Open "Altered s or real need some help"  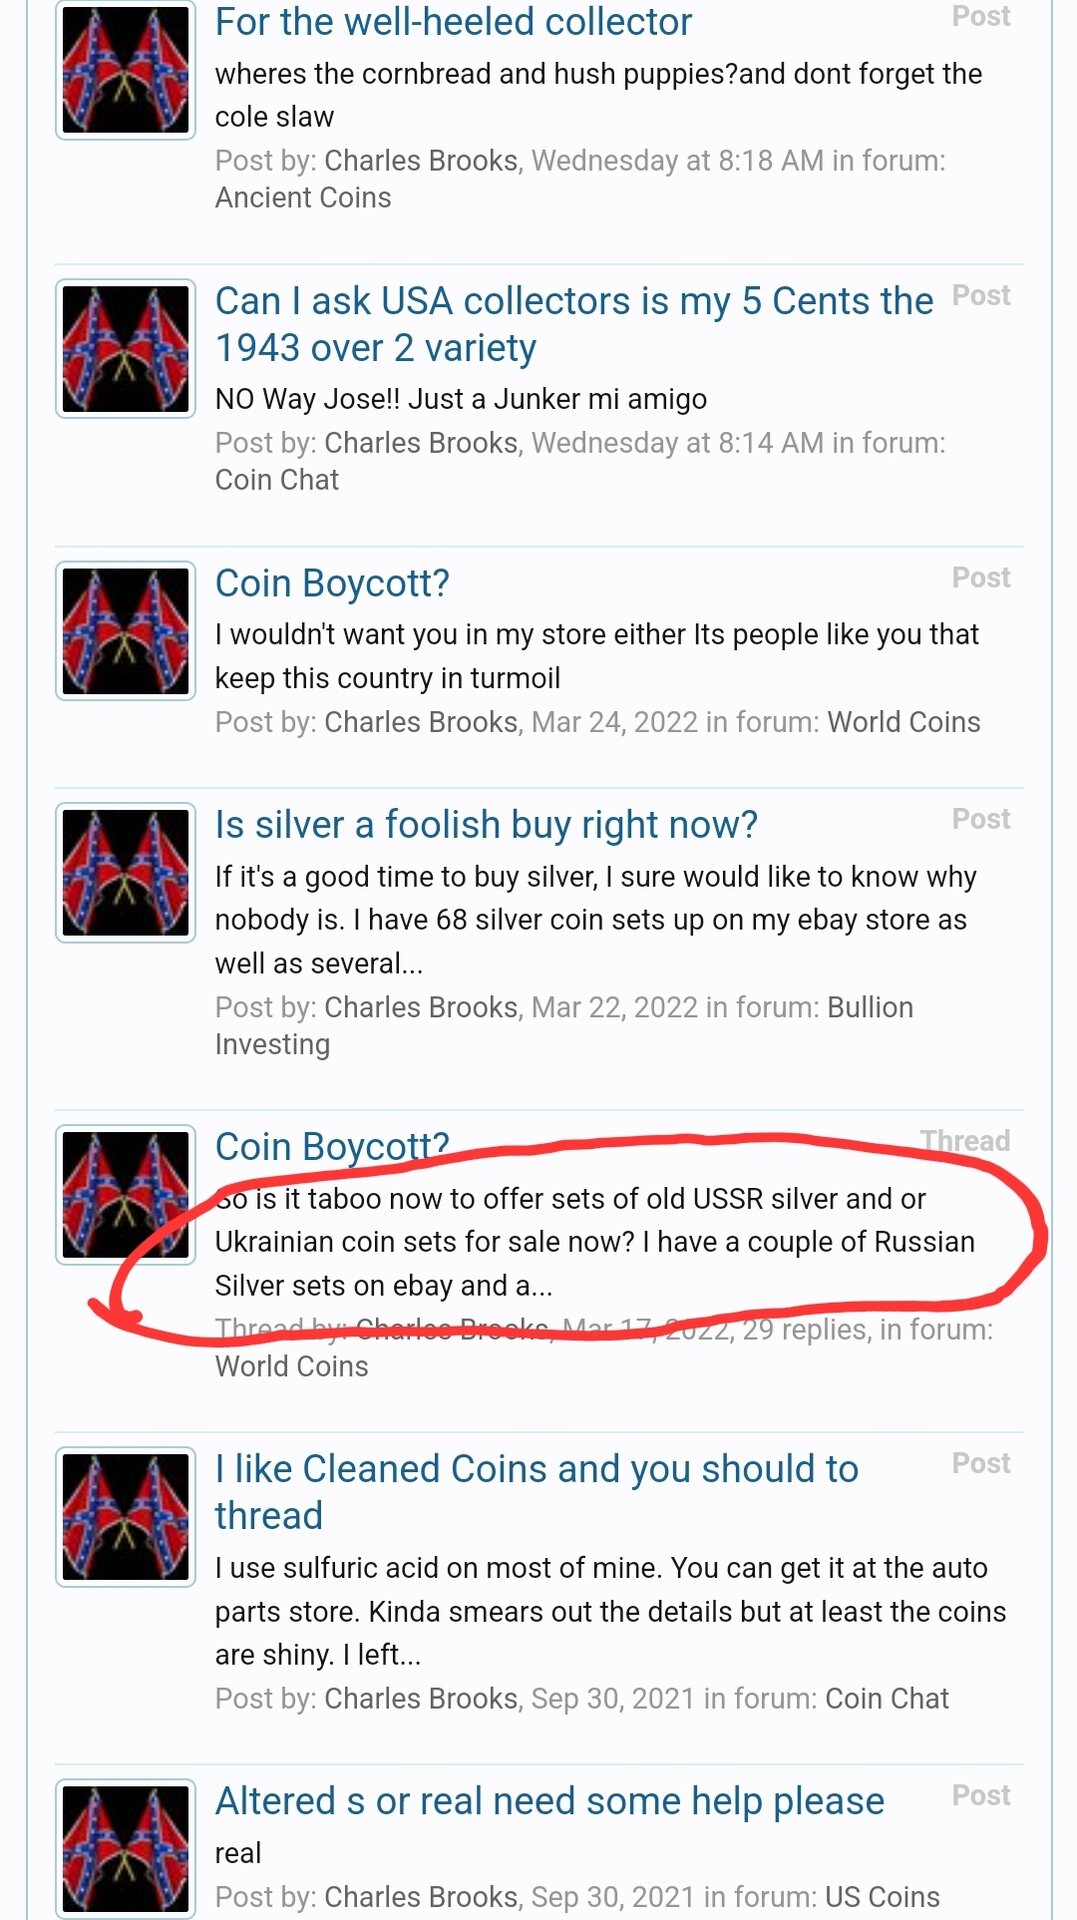click(x=549, y=1801)
